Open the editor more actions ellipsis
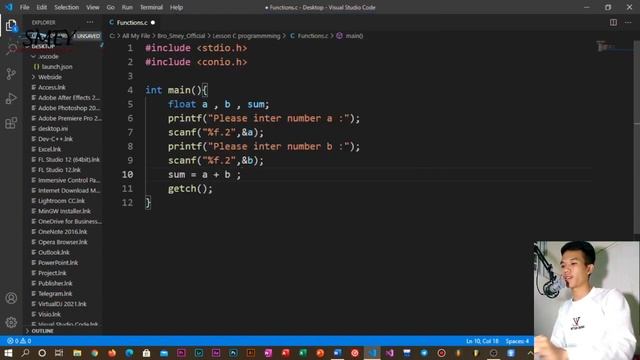 (628, 22)
